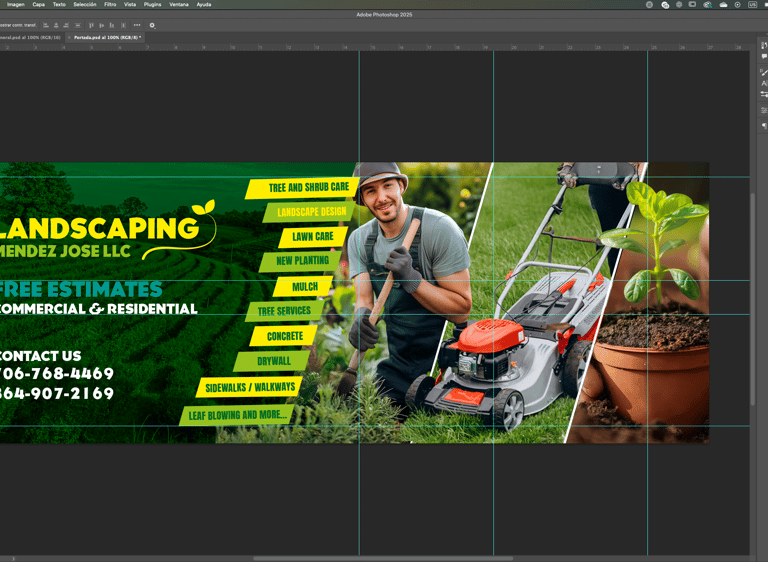768x562 pixels.
Task: Select the 'CONCRETE' label on canvas
Action: (x=285, y=336)
